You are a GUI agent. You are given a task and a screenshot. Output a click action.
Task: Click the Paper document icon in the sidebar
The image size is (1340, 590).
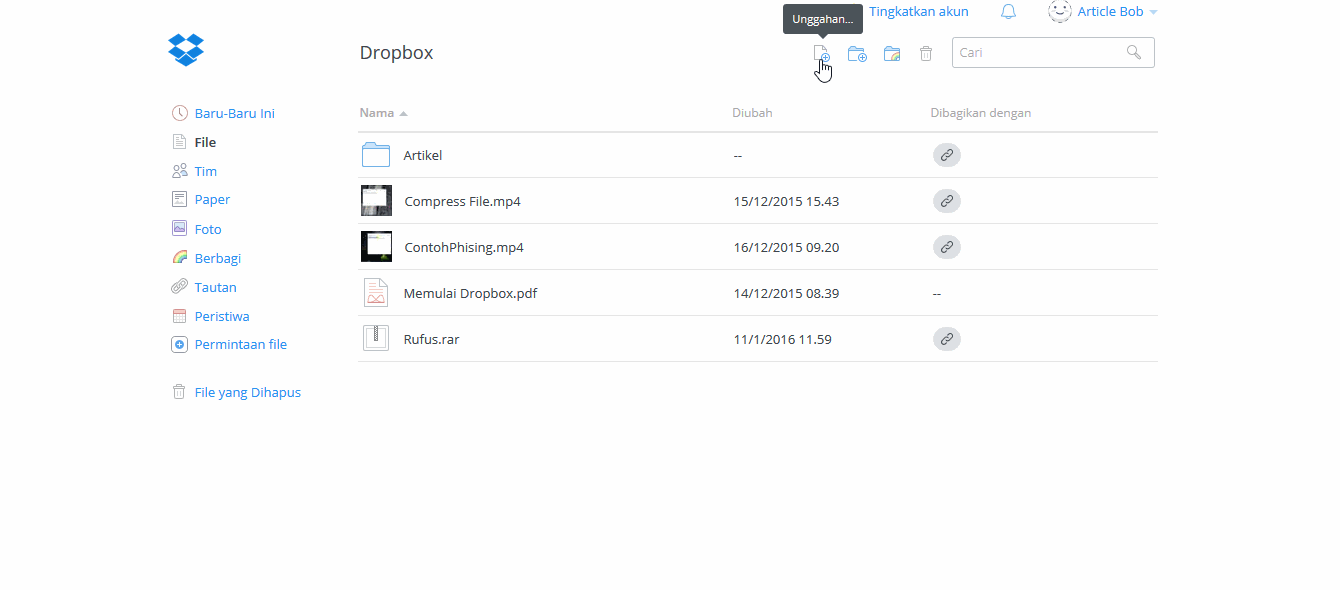click(179, 199)
